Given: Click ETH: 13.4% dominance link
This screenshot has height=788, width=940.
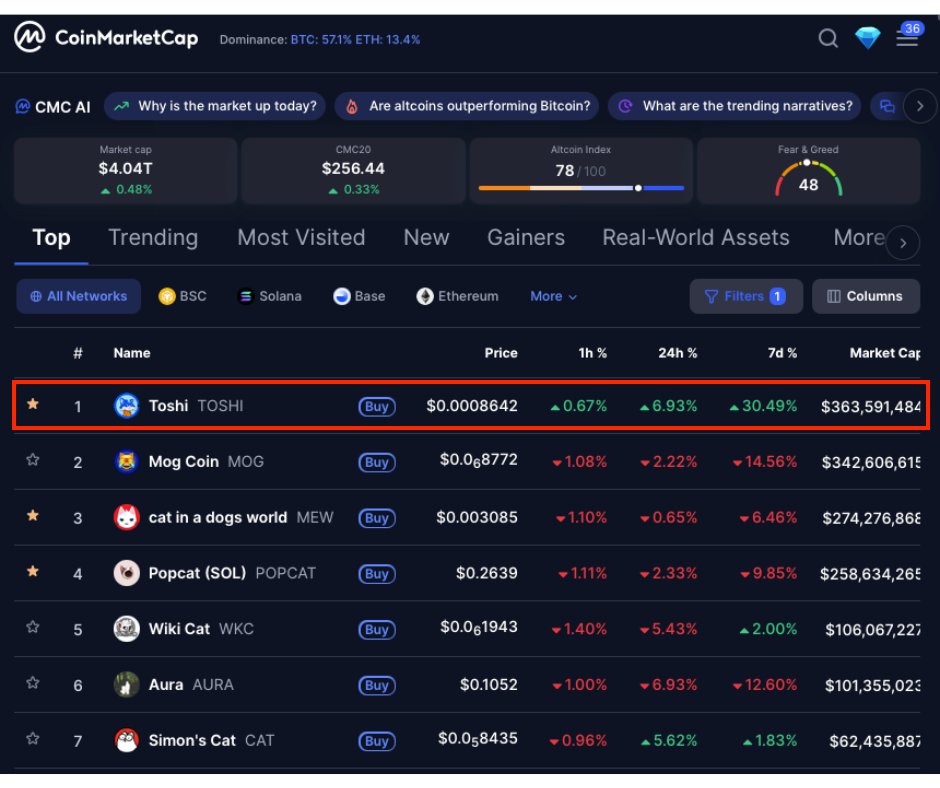Looking at the screenshot, I should click(x=387, y=40).
